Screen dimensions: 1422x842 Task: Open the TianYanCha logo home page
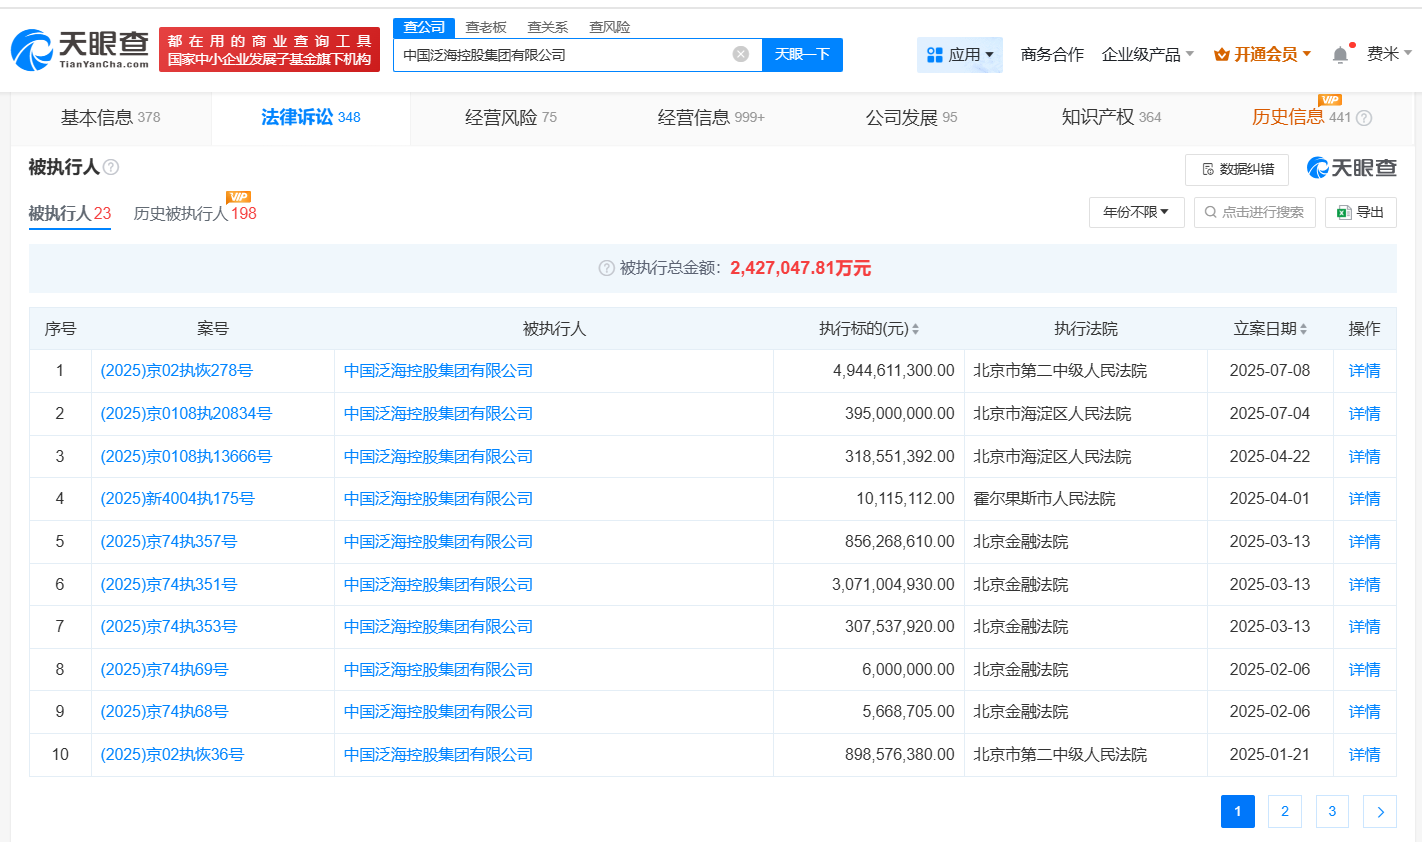(x=80, y=49)
